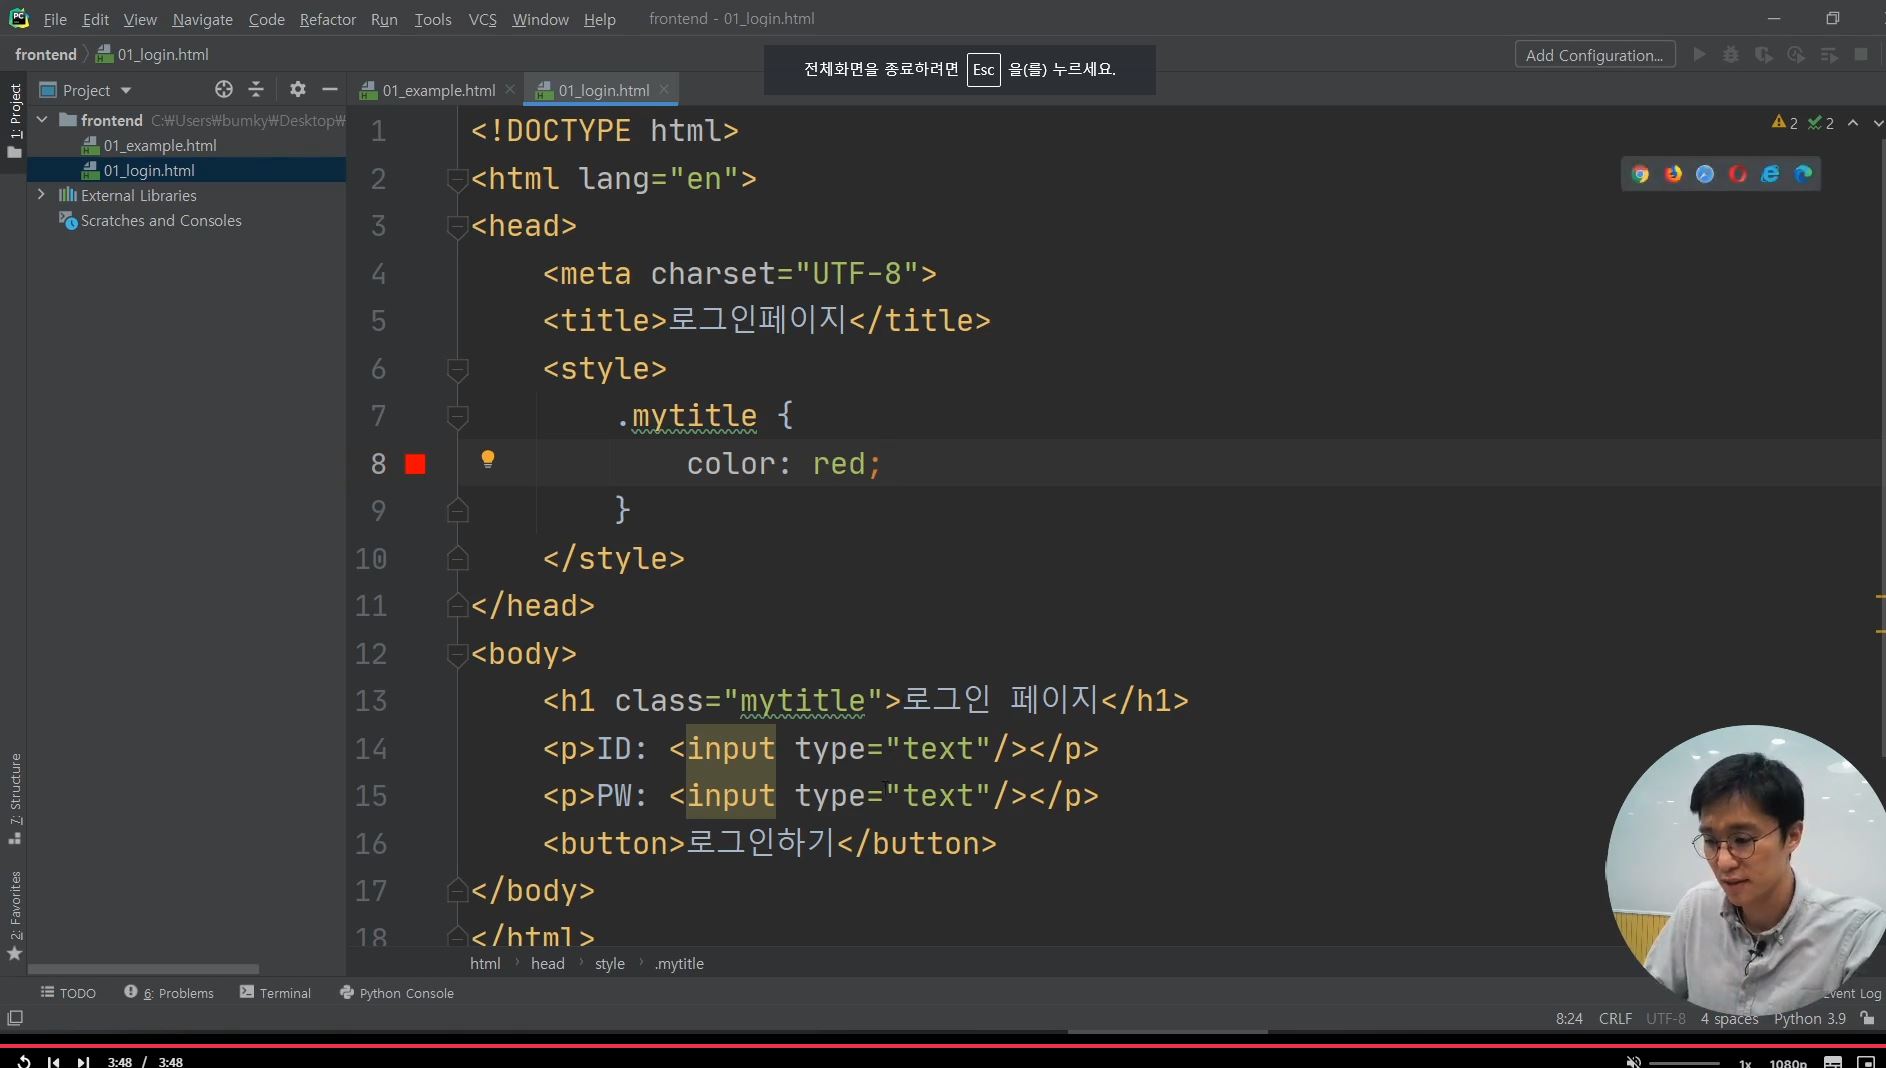
Task: Click Add Configuration button
Action: tap(1595, 55)
